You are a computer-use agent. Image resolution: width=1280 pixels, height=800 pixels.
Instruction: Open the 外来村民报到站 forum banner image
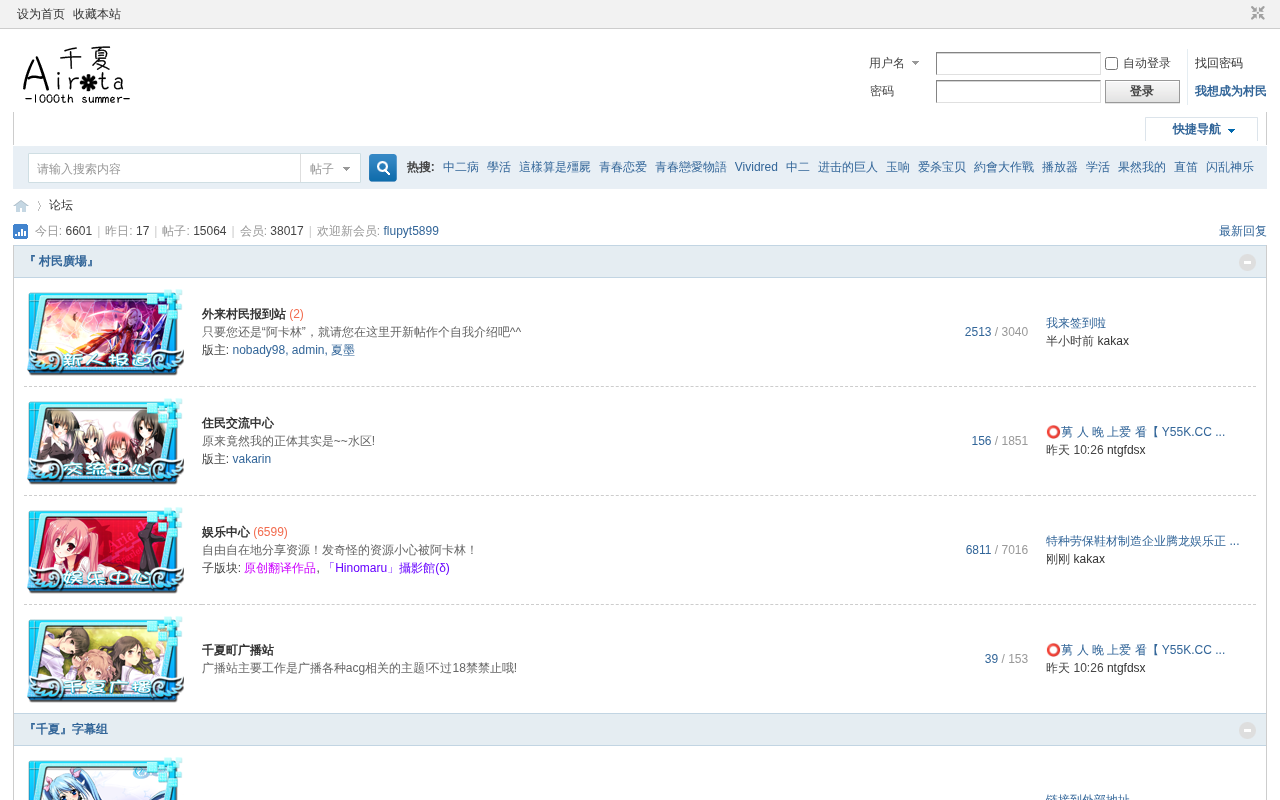[105, 333]
